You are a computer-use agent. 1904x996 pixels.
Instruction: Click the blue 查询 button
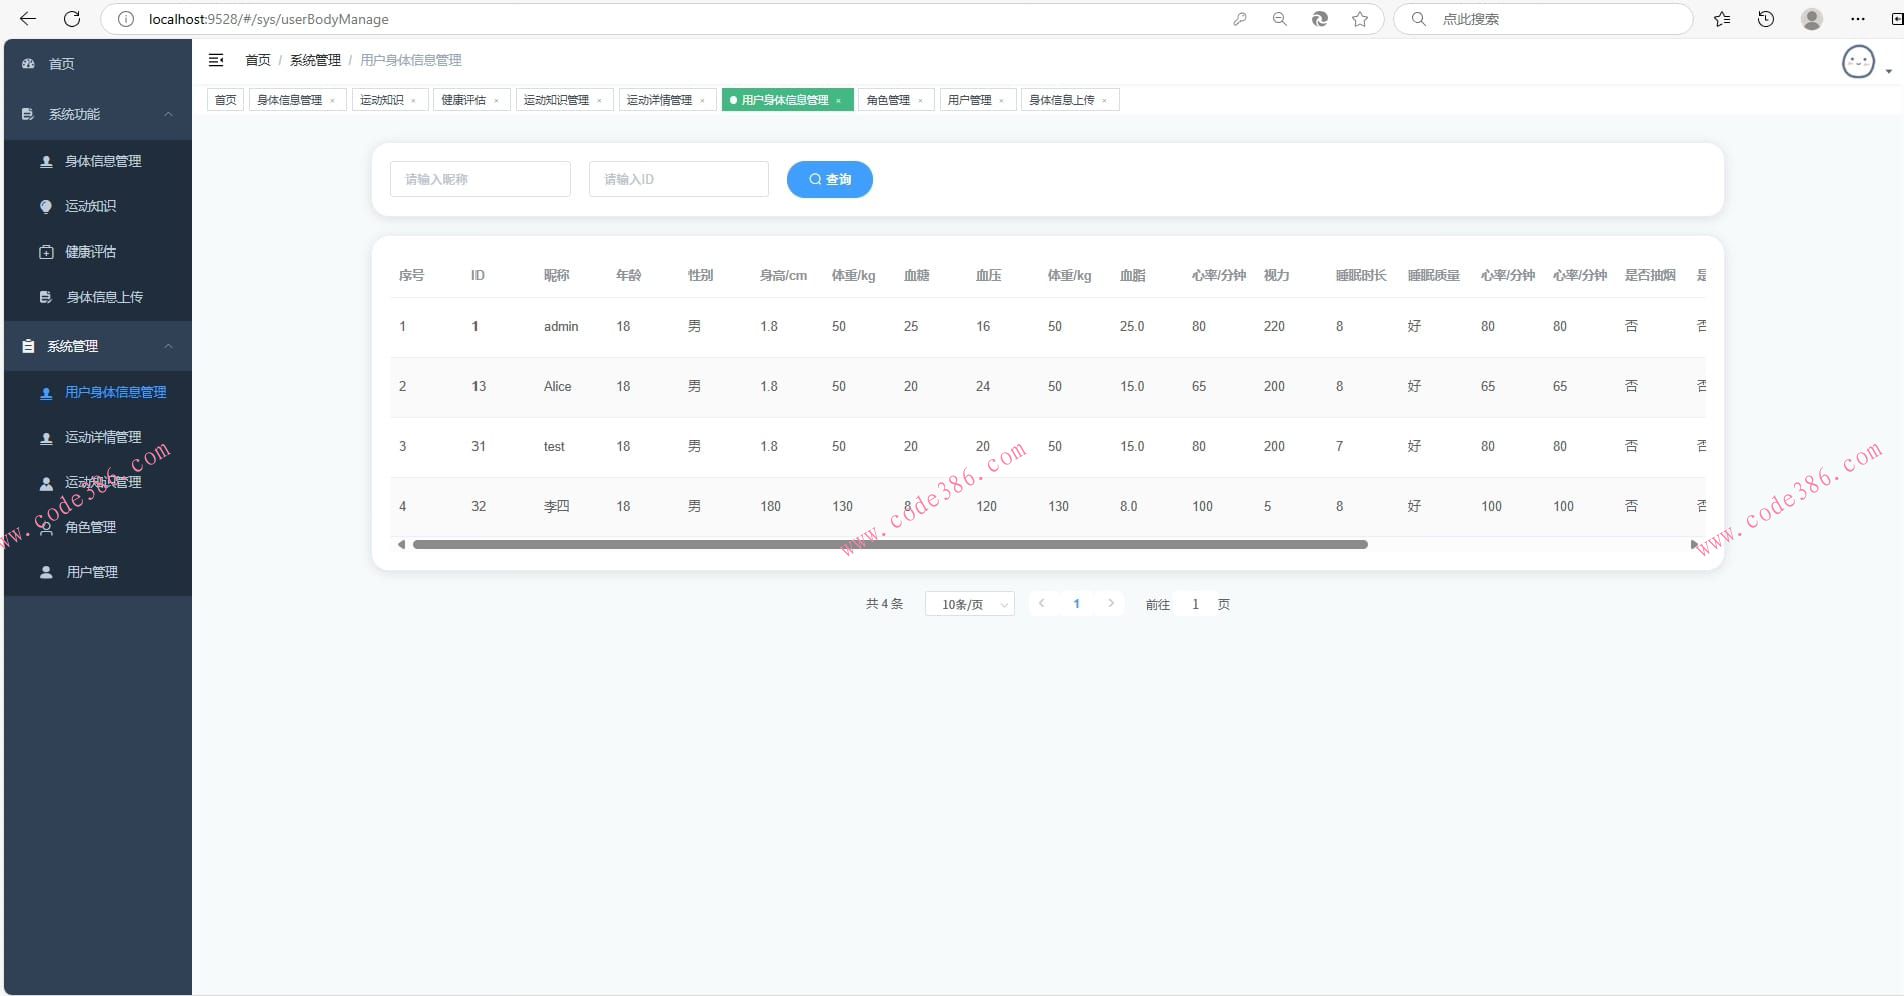pyautogui.click(x=829, y=179)
